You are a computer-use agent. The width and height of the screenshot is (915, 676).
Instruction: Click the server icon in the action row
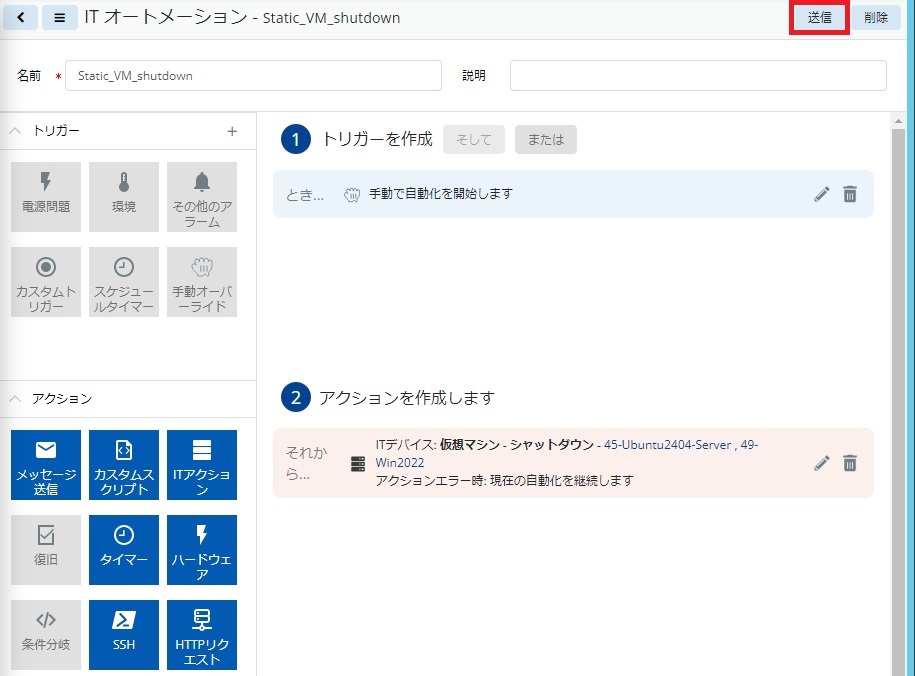click(358, 464)
